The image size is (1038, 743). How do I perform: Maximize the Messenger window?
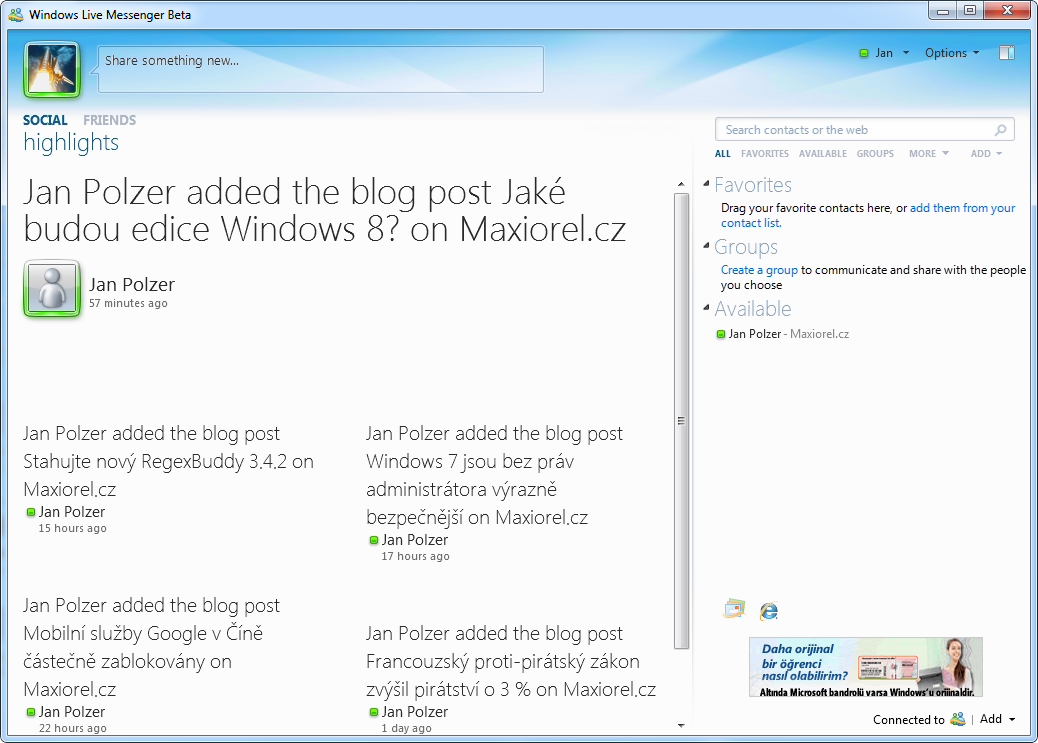click(x=970, y=10)
